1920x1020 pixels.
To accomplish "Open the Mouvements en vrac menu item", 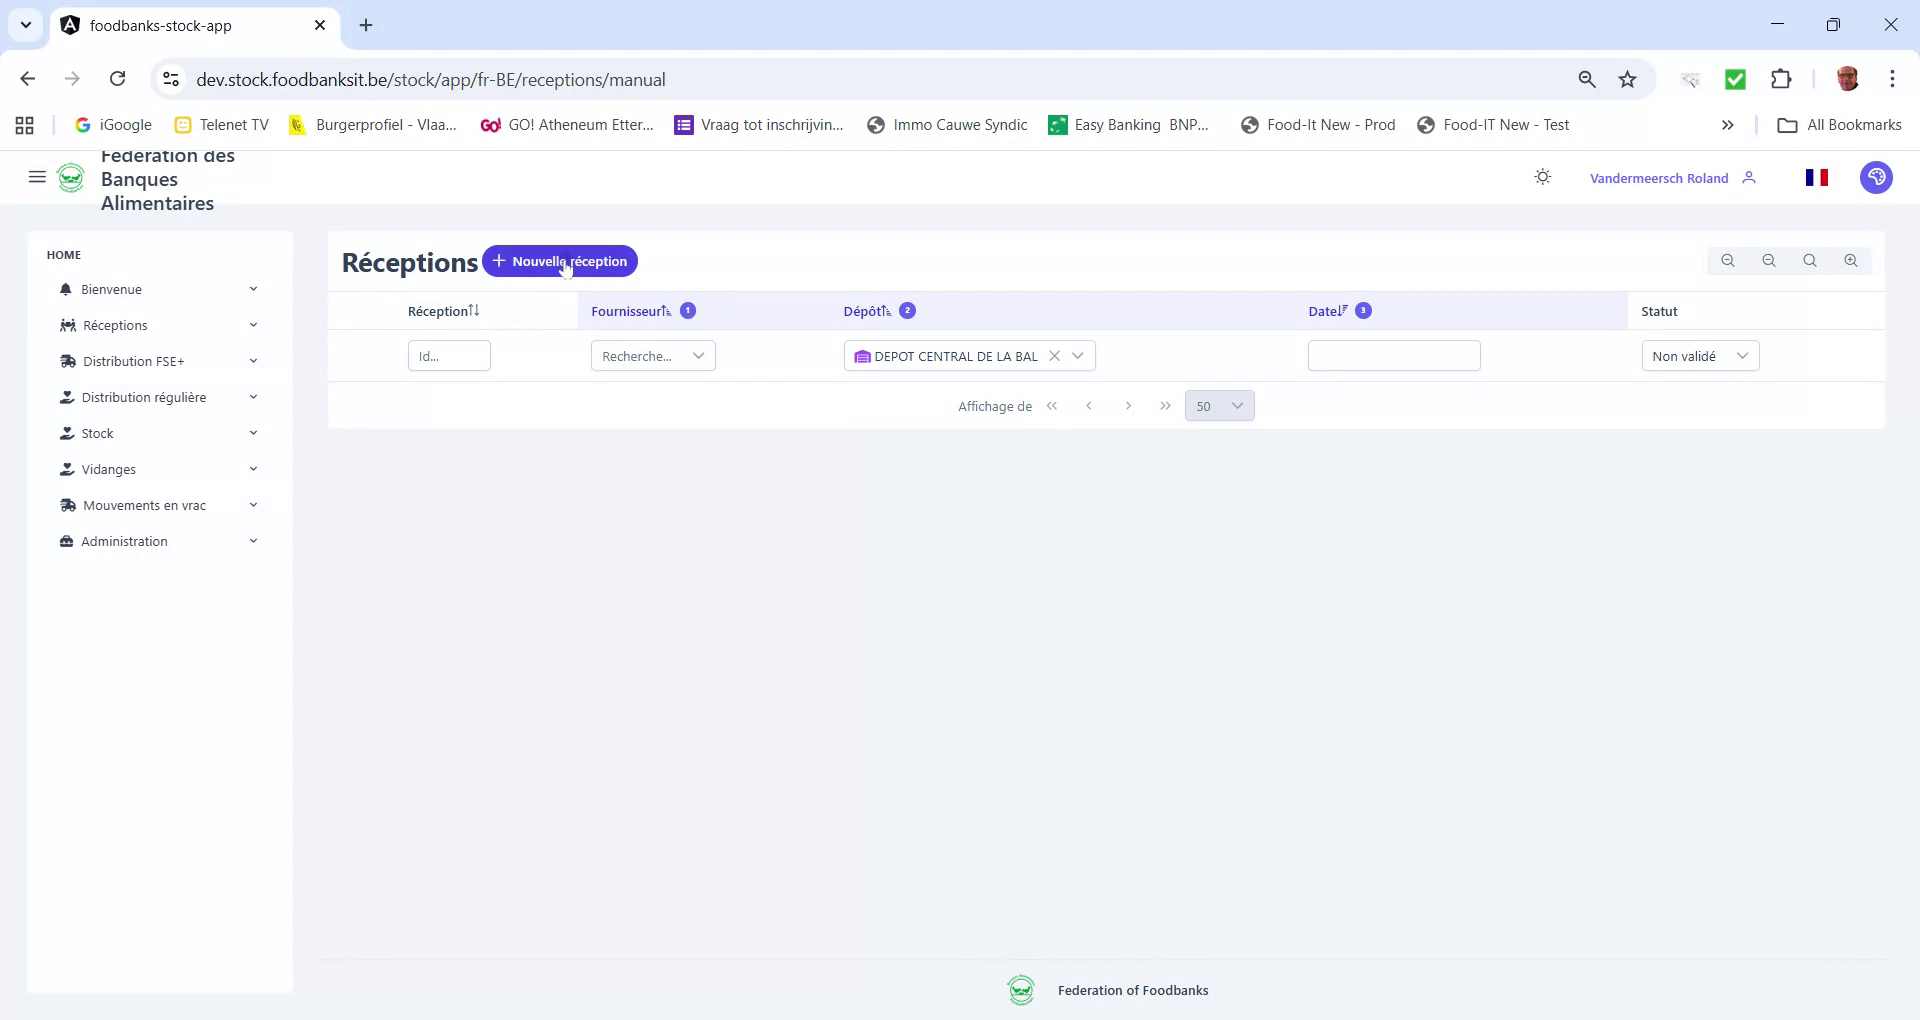I will click(x=143, y=505).
